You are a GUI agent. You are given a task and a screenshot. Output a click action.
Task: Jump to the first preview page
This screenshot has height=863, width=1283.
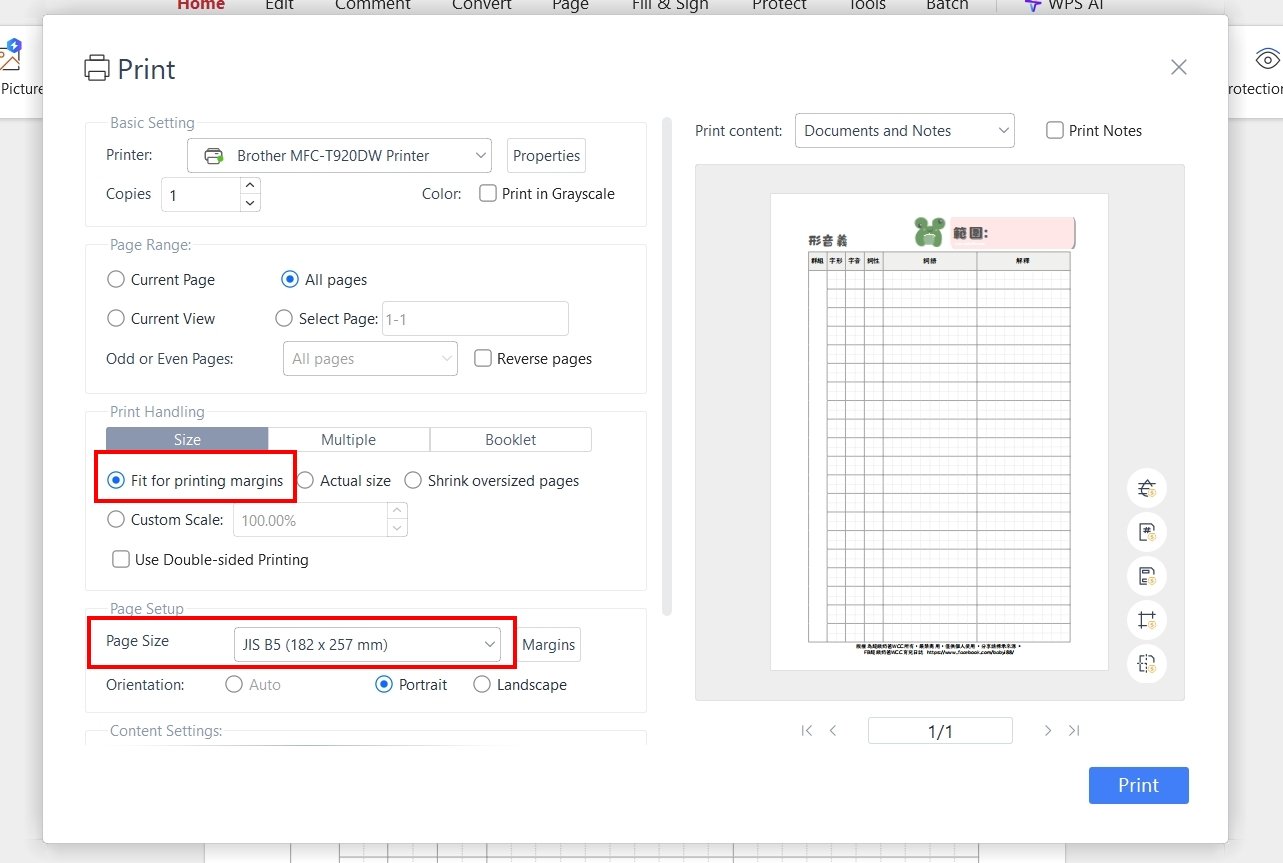tap(806, 731)
